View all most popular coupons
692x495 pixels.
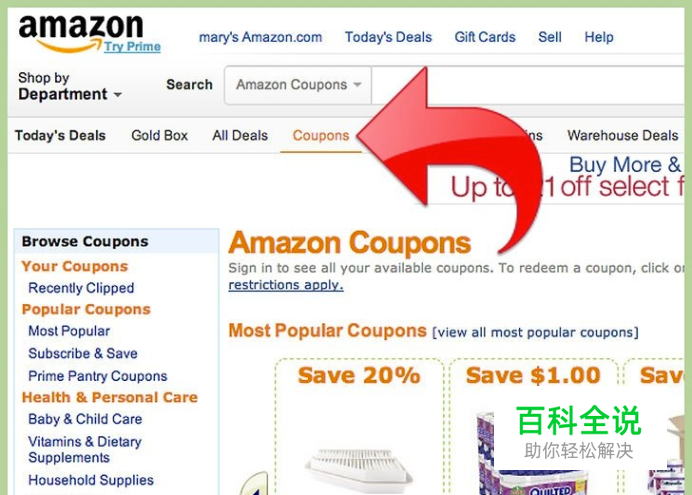point(535,332)
